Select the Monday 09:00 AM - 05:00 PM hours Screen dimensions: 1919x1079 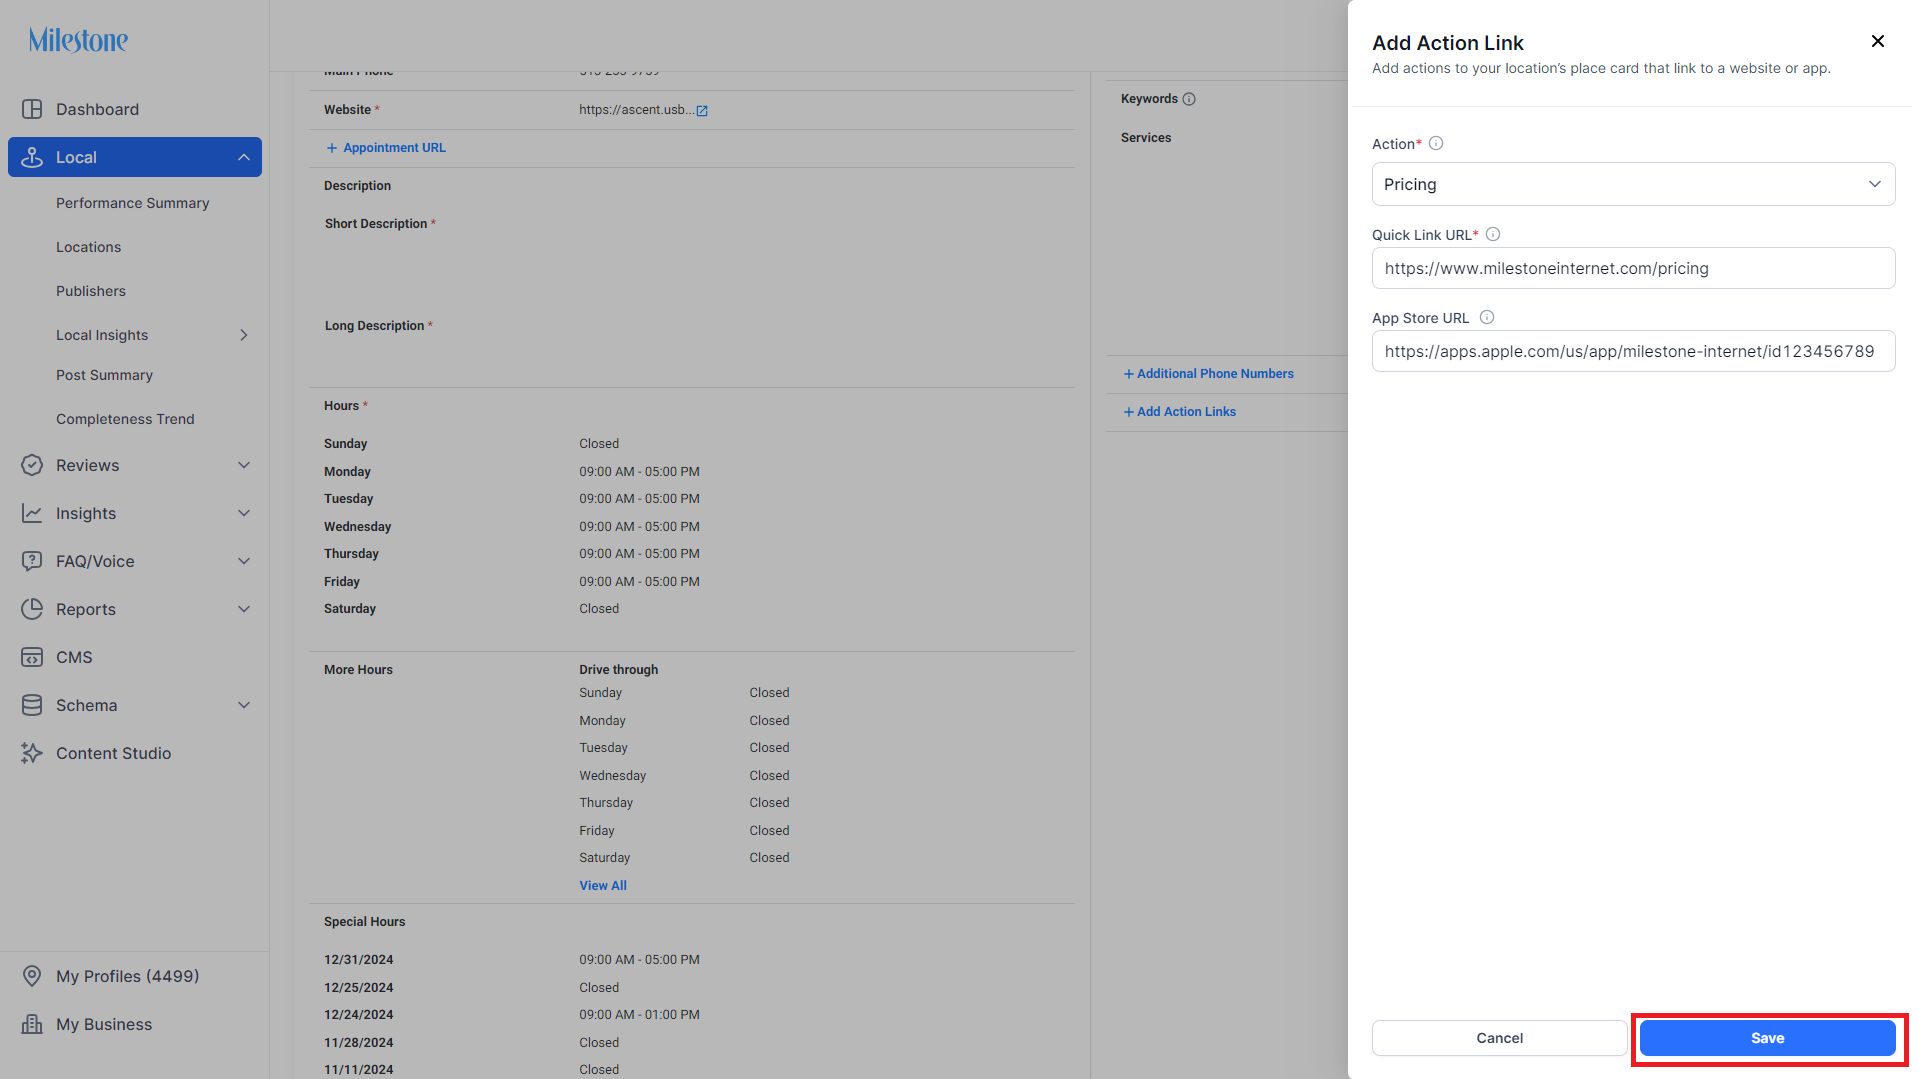pyautogui.click(x=639, y=472)
